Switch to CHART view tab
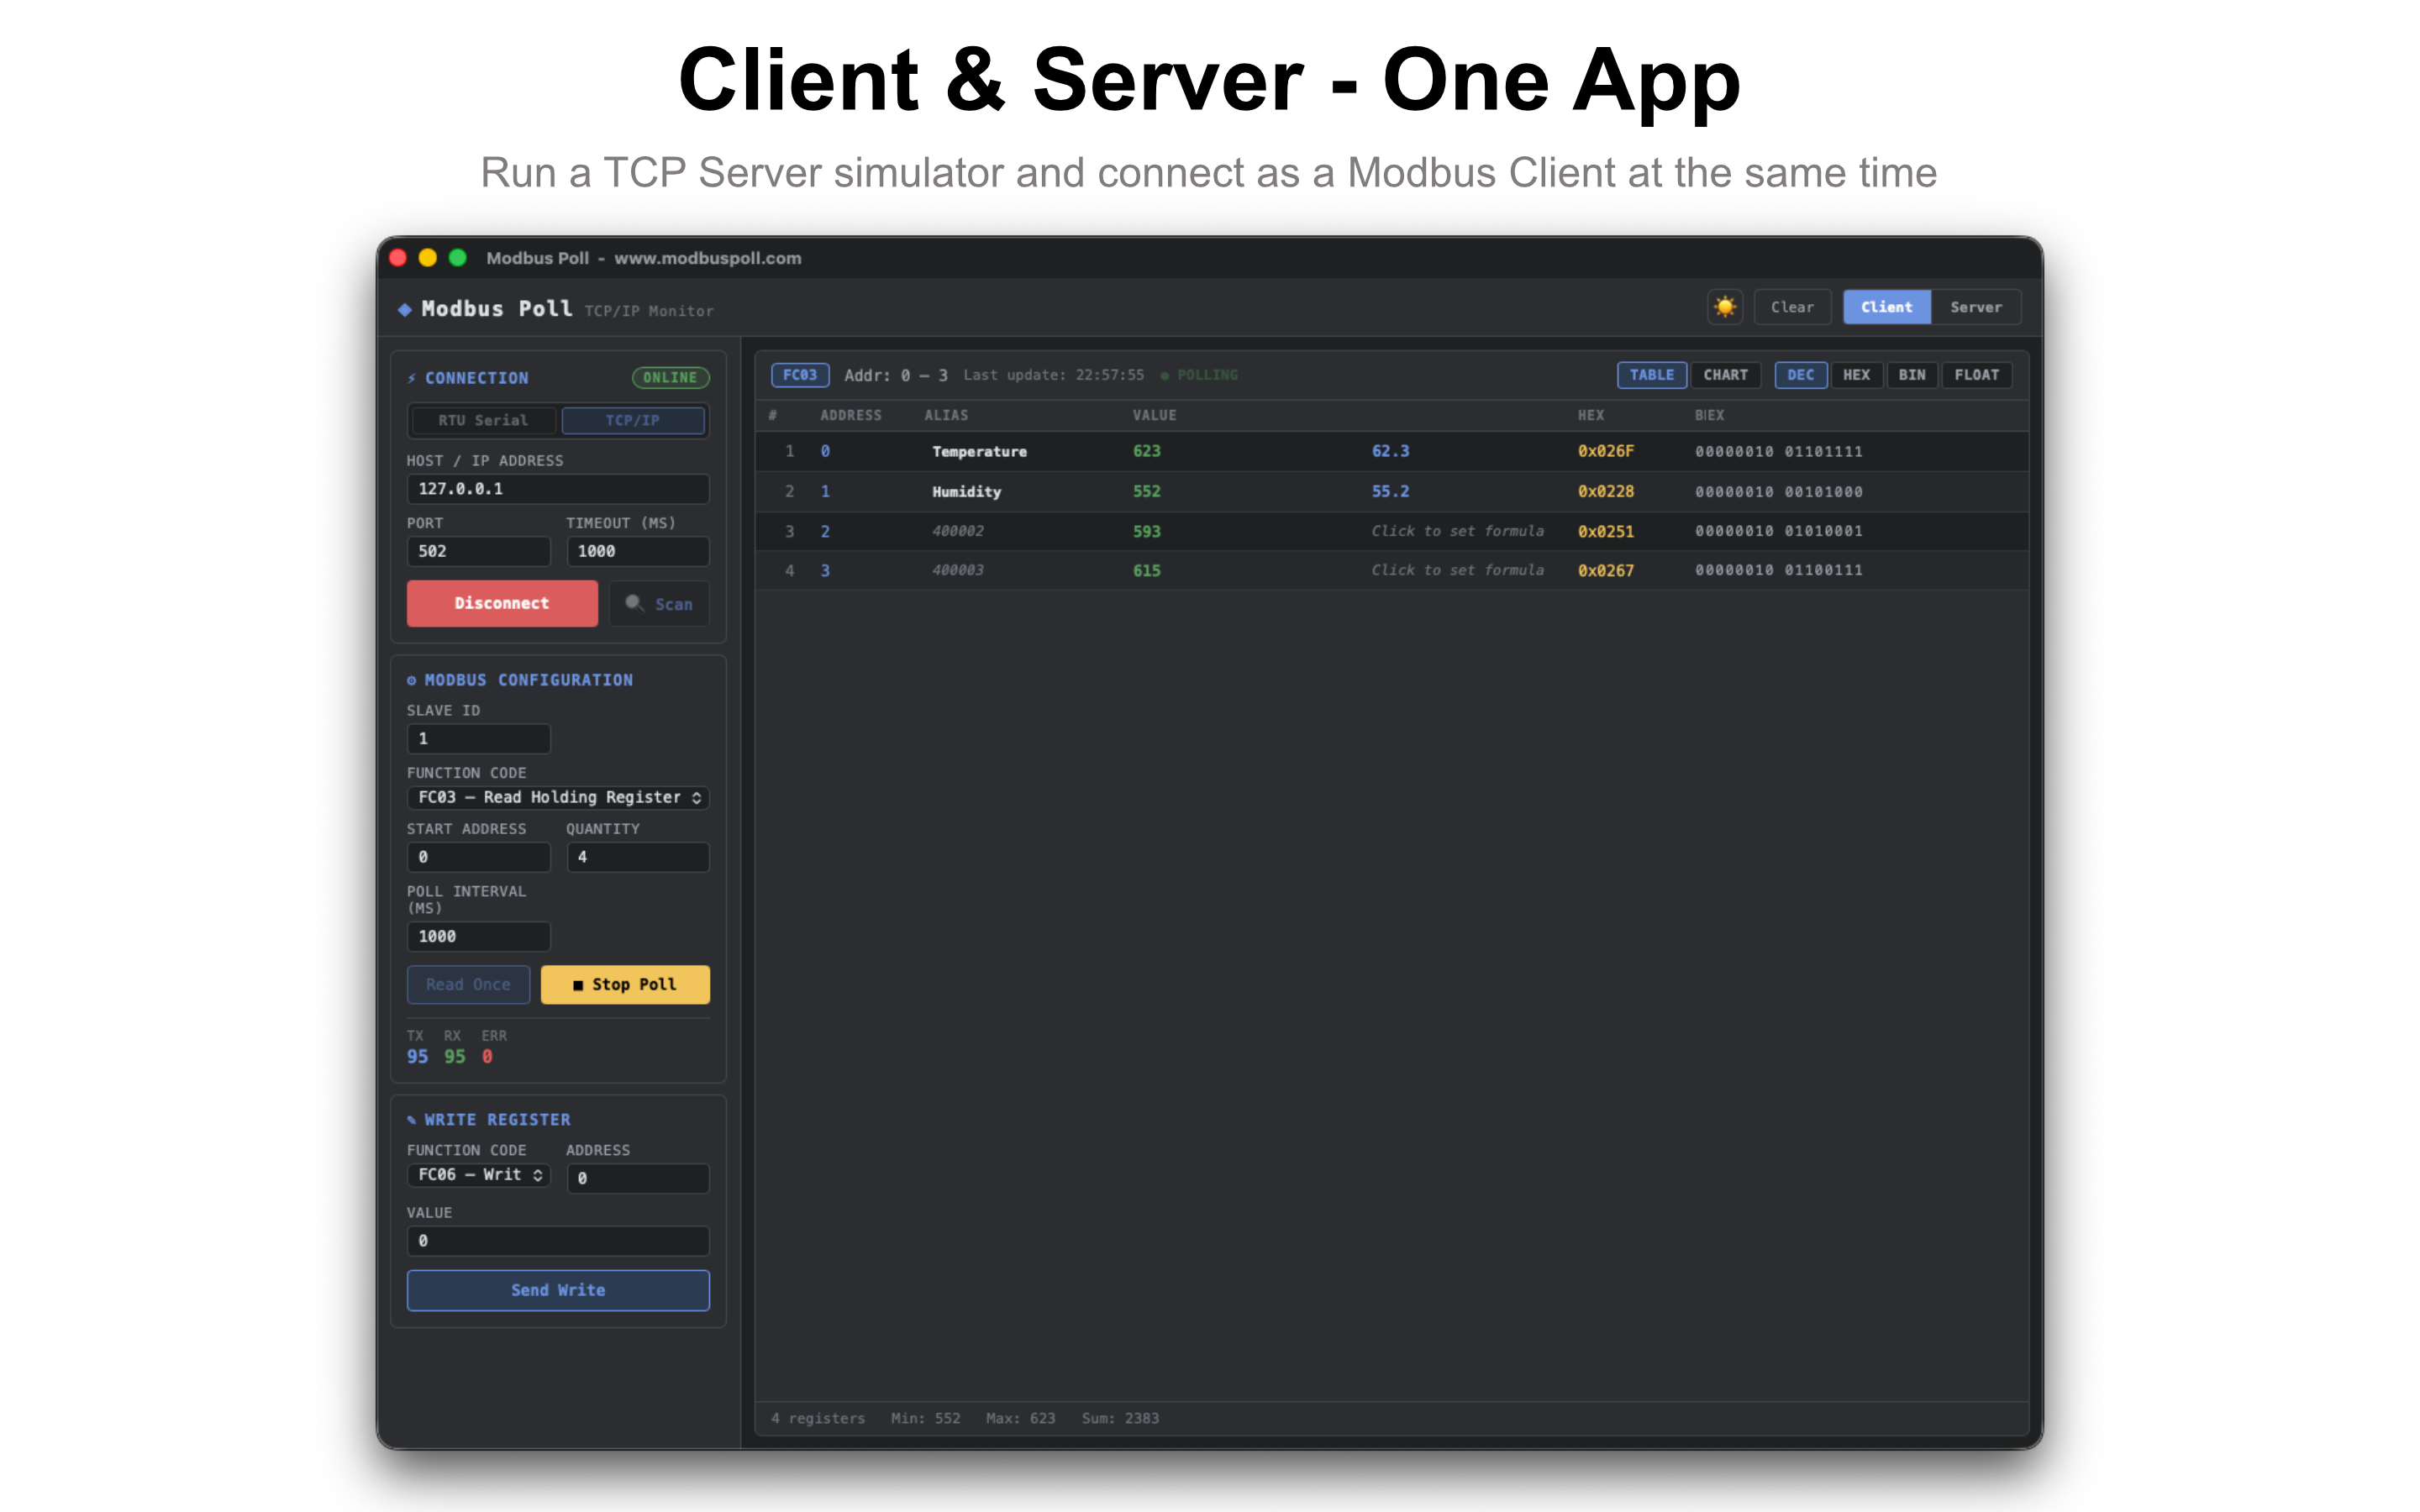 [x=1726, y=375]
